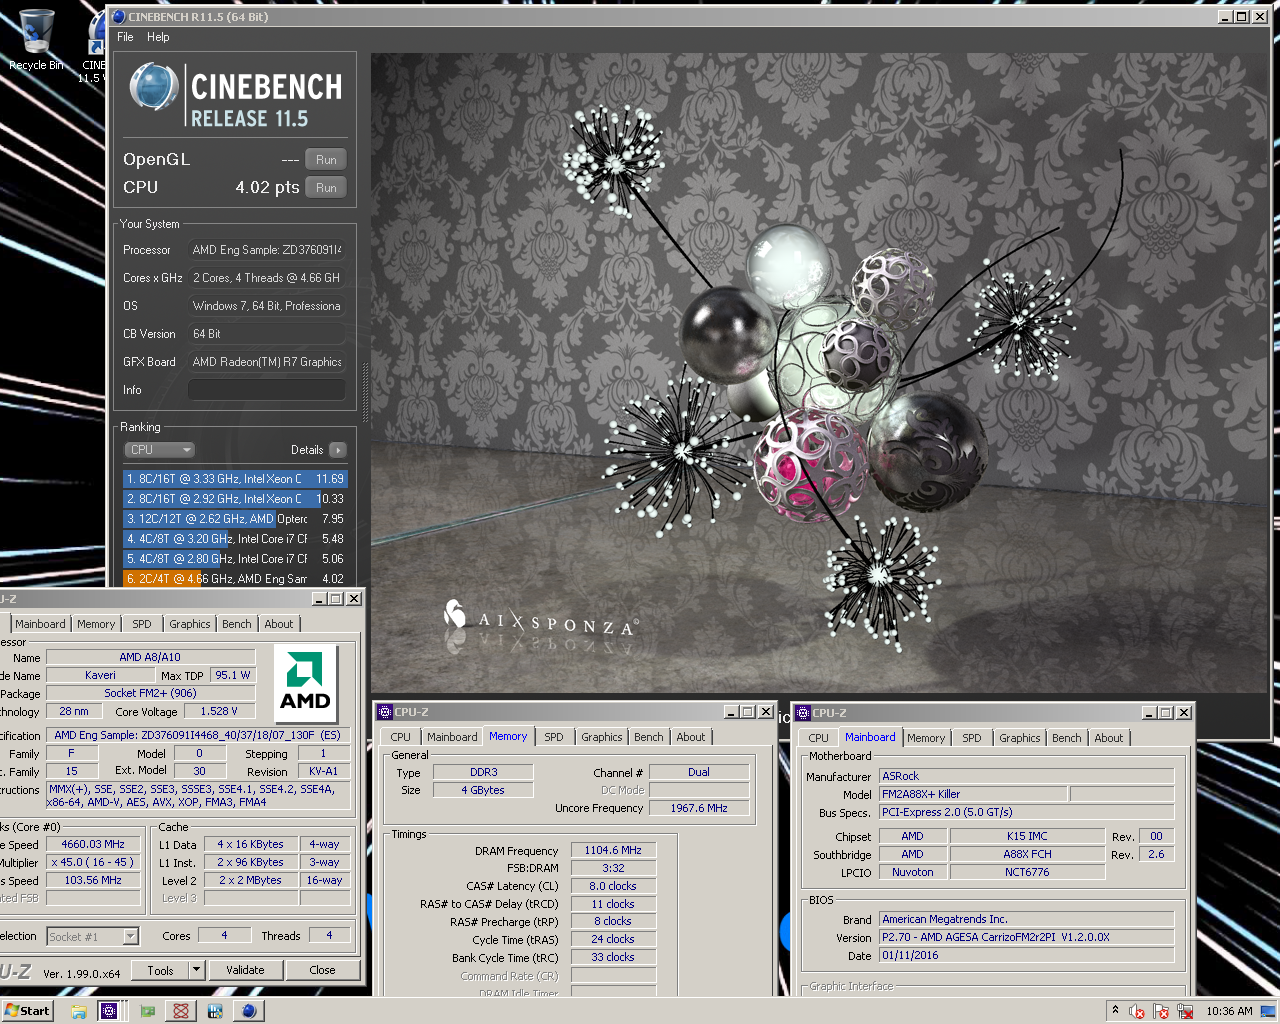Click the AixSponza render viewport
Screen dimensions: 1280x1024
pyautogui.click(x=819, y=372)
